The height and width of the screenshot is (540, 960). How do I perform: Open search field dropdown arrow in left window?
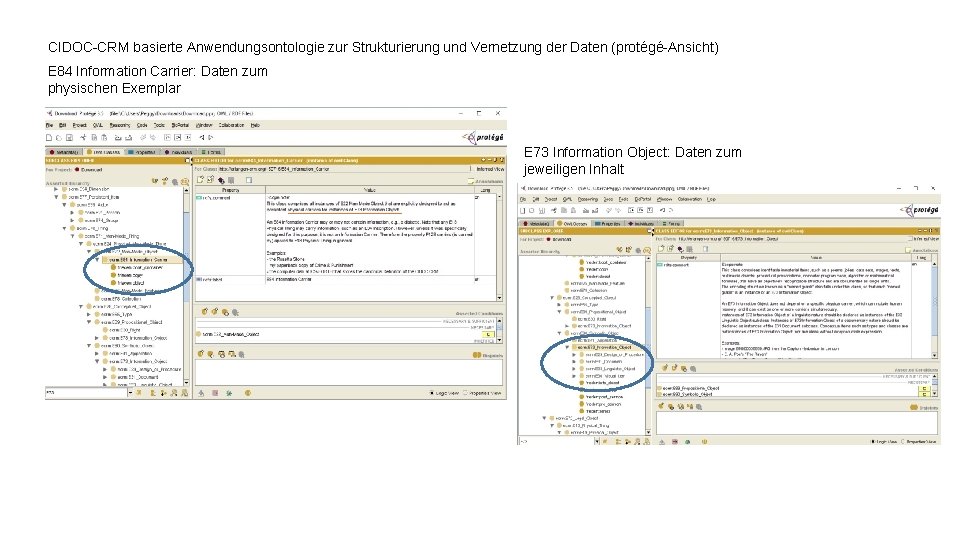130,392
